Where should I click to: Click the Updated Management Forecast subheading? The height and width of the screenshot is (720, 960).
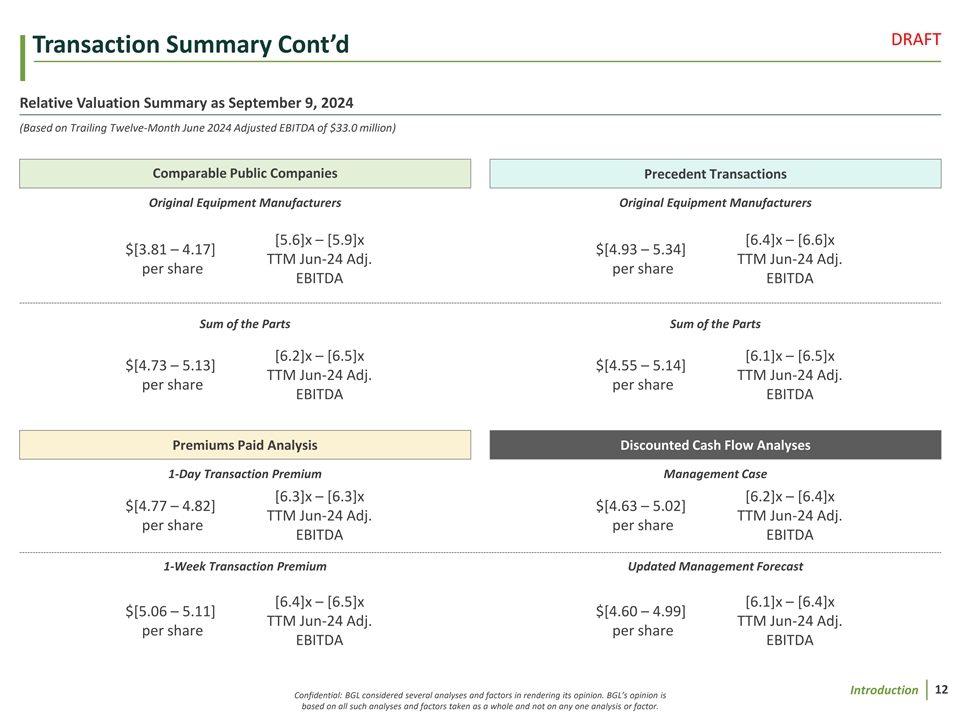(715, 567)
